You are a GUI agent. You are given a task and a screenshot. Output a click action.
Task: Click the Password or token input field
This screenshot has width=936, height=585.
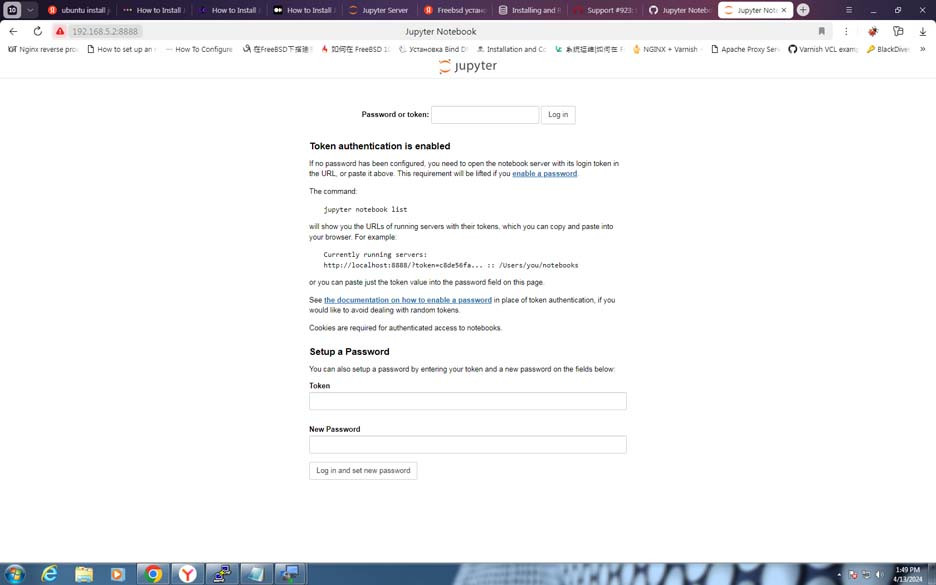484,114
